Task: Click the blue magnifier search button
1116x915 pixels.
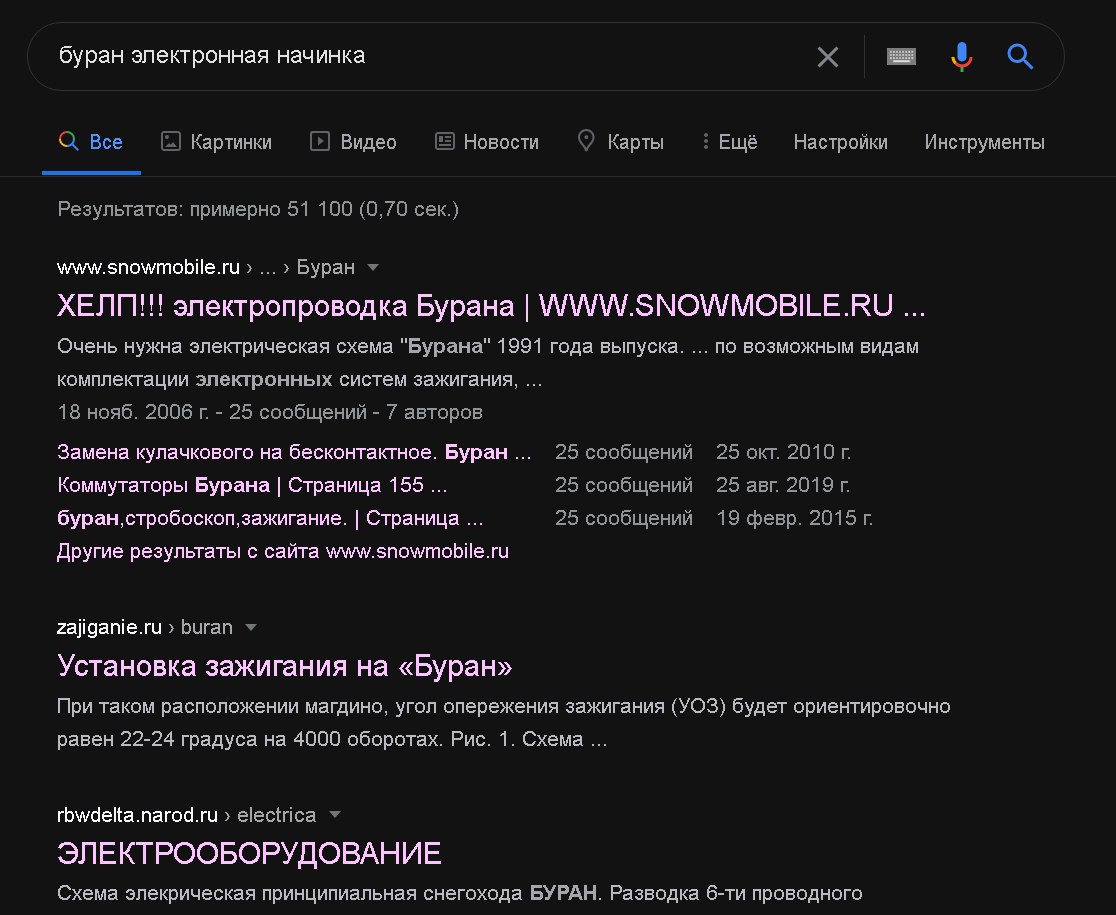Action: pos(1020,56)
